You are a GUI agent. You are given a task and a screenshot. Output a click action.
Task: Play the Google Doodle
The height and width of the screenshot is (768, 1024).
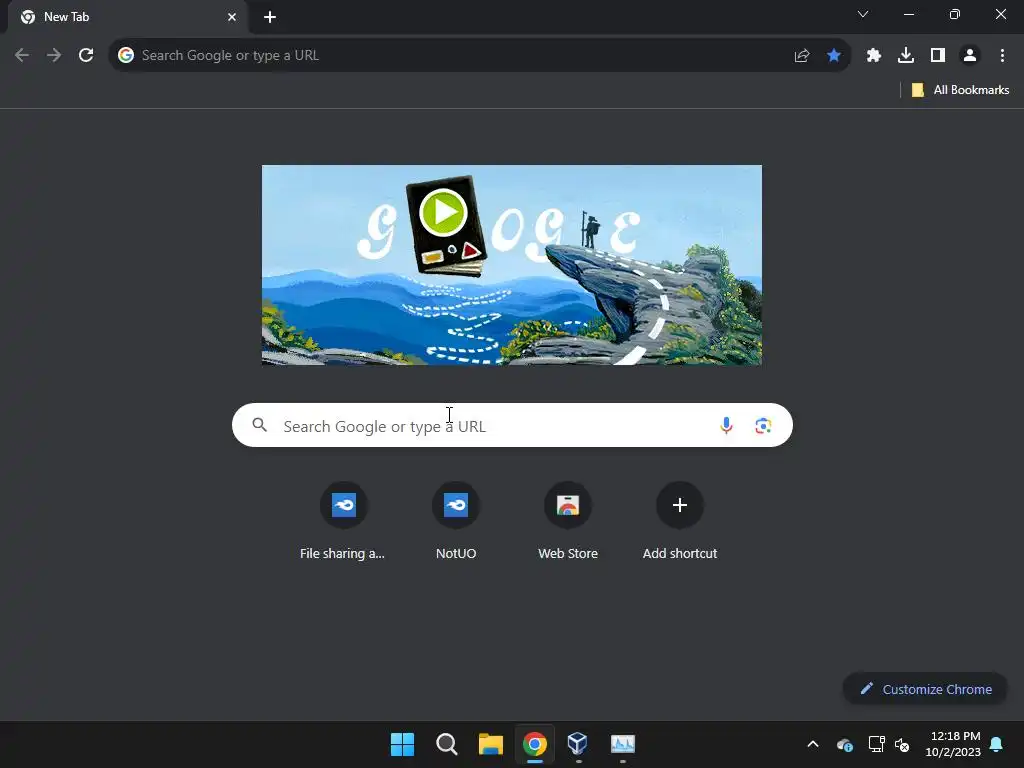coord(443,212)
